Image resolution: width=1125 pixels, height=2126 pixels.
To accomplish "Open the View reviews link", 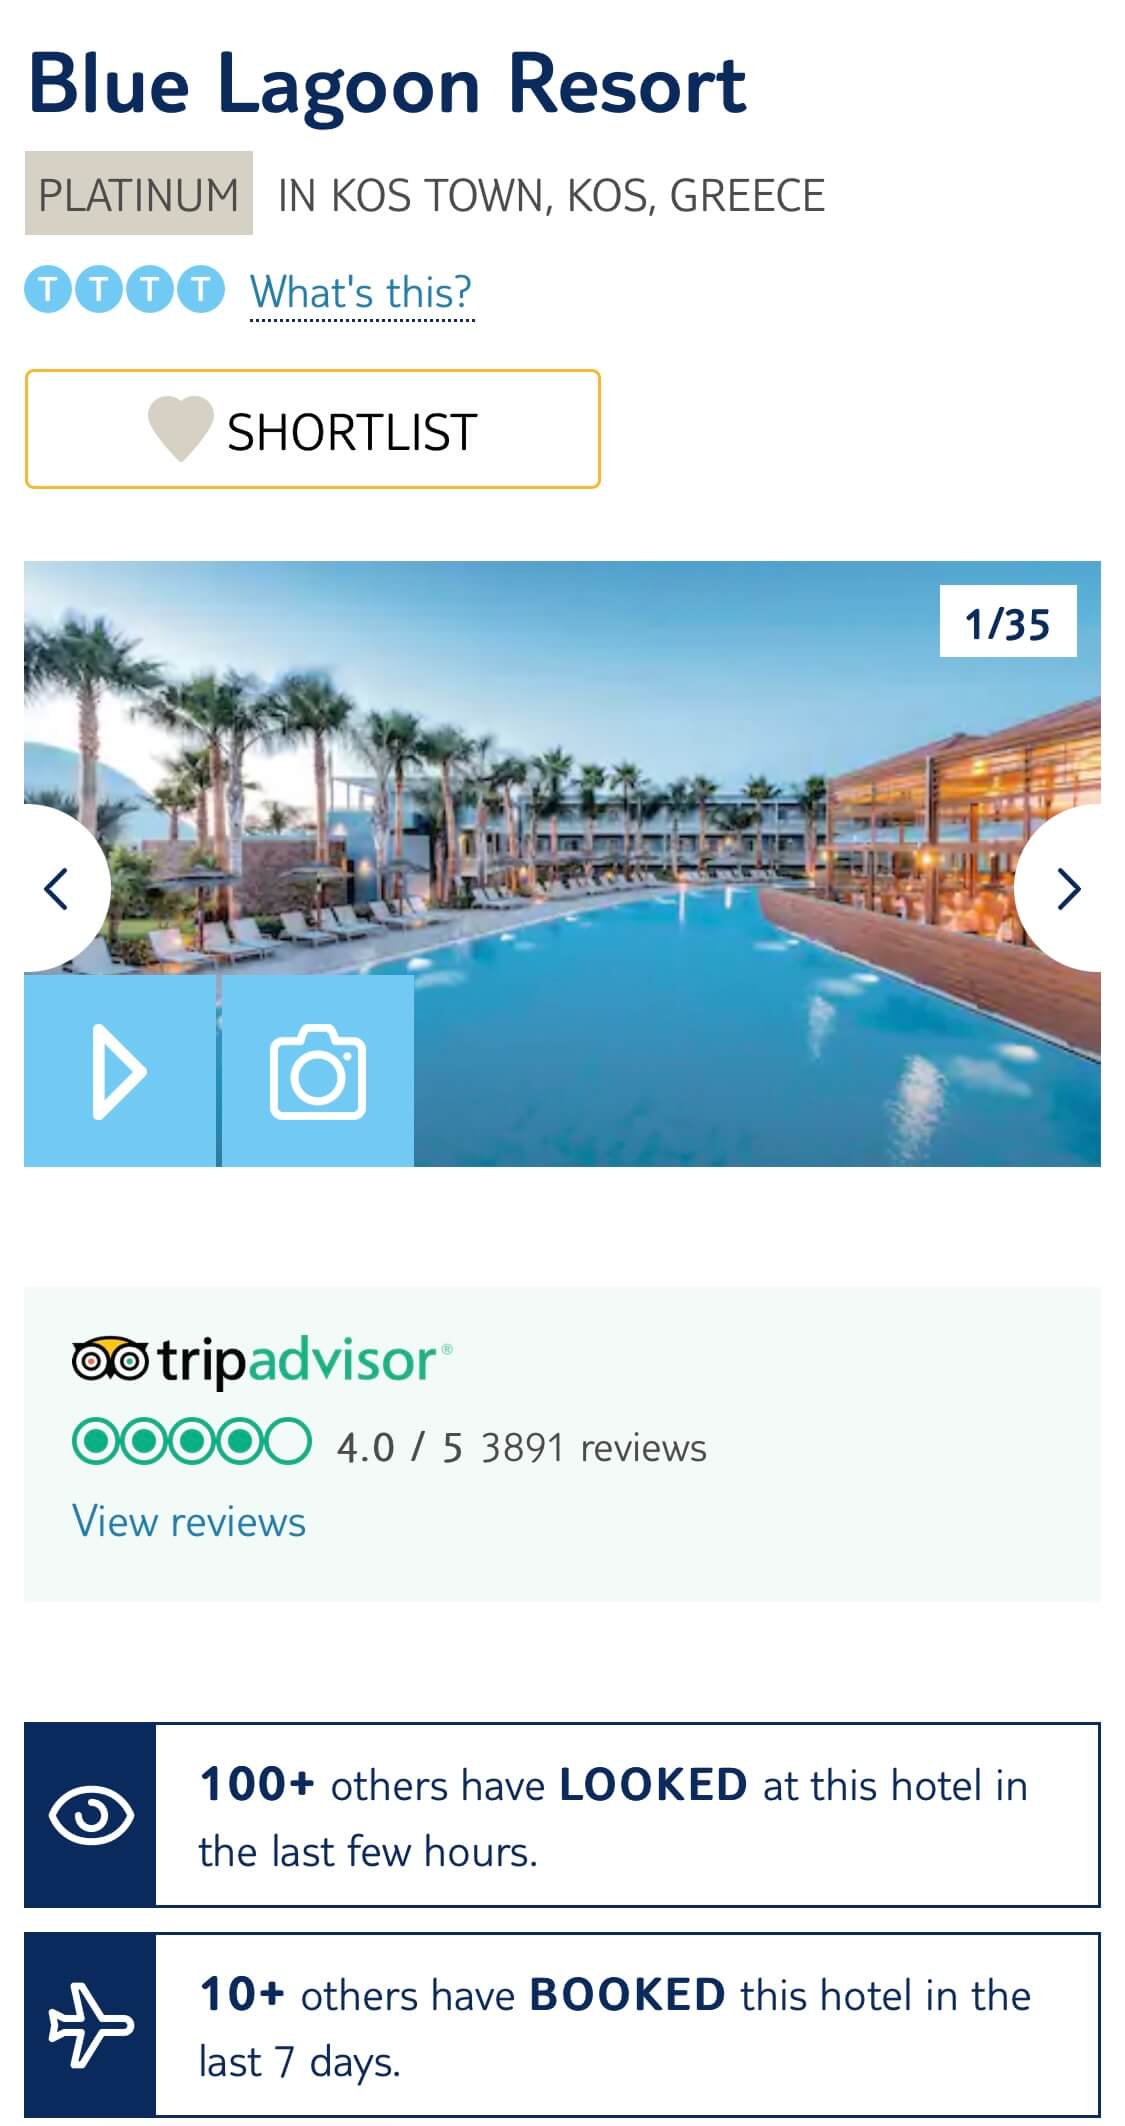I will pos(189,1522).
